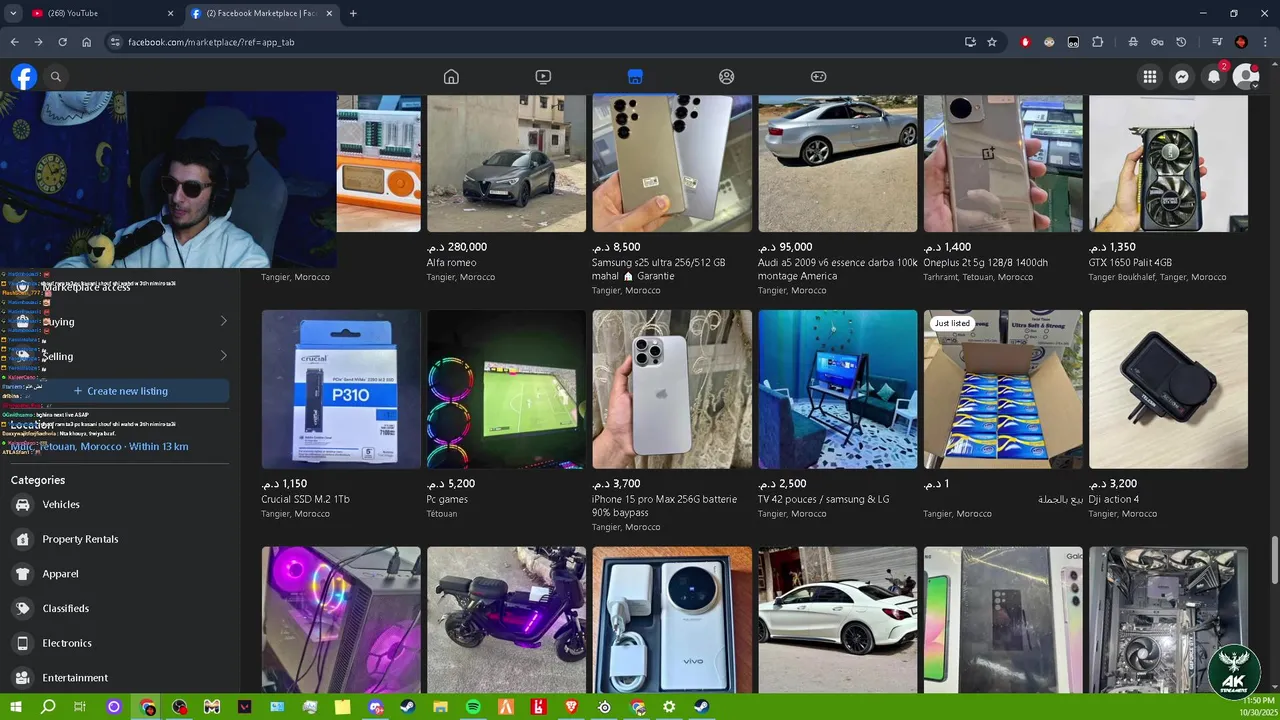Open the account profile picture menu

[x=1246, y=77]
